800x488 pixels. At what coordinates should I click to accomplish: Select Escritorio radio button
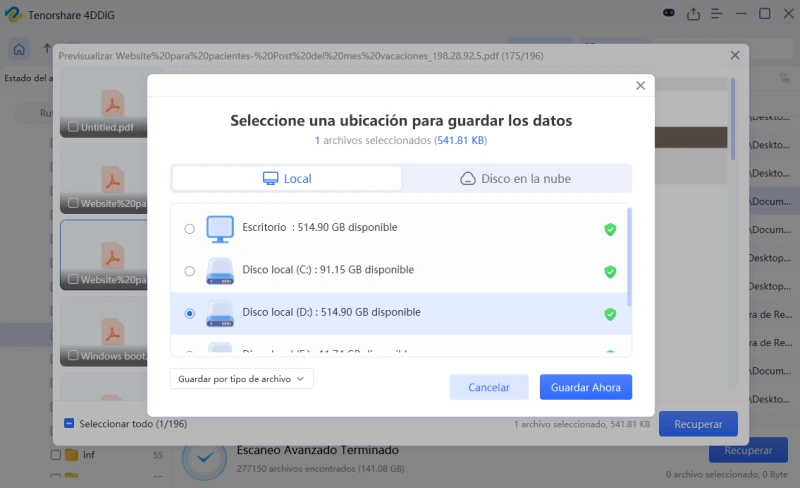[x=189, y=229]
